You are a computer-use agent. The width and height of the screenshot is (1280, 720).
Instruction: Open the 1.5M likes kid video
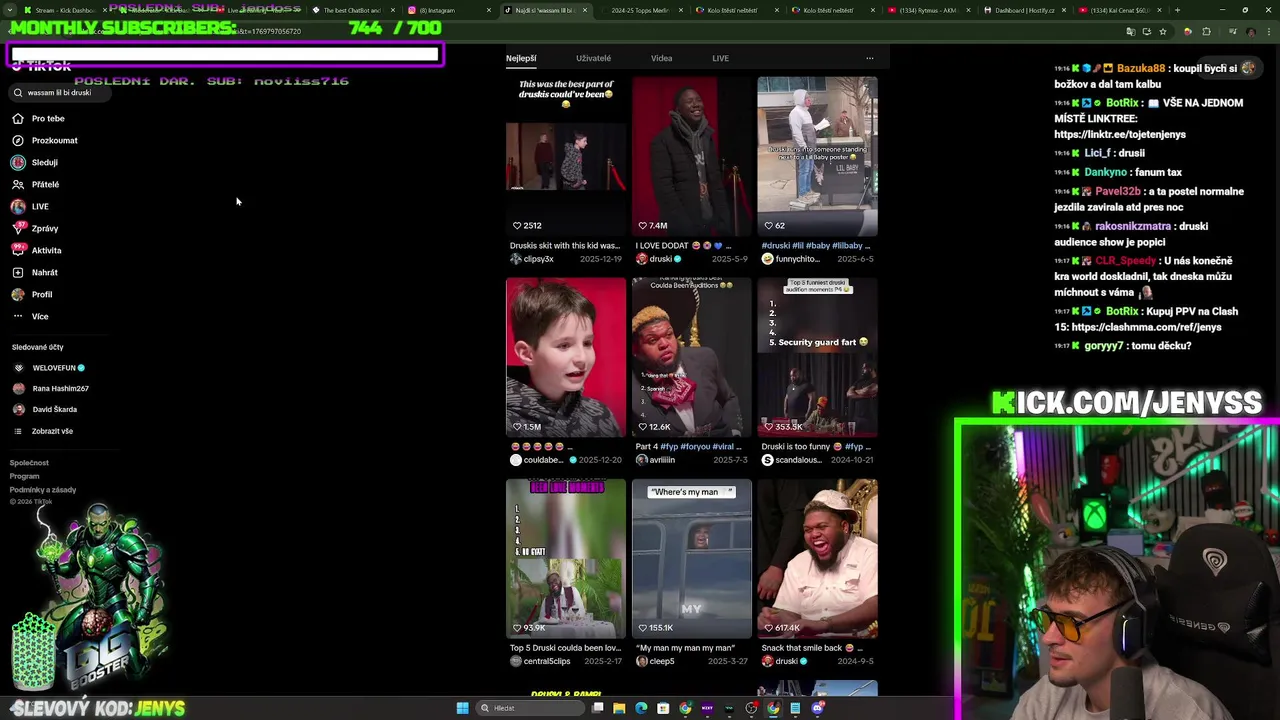[566, 358]
